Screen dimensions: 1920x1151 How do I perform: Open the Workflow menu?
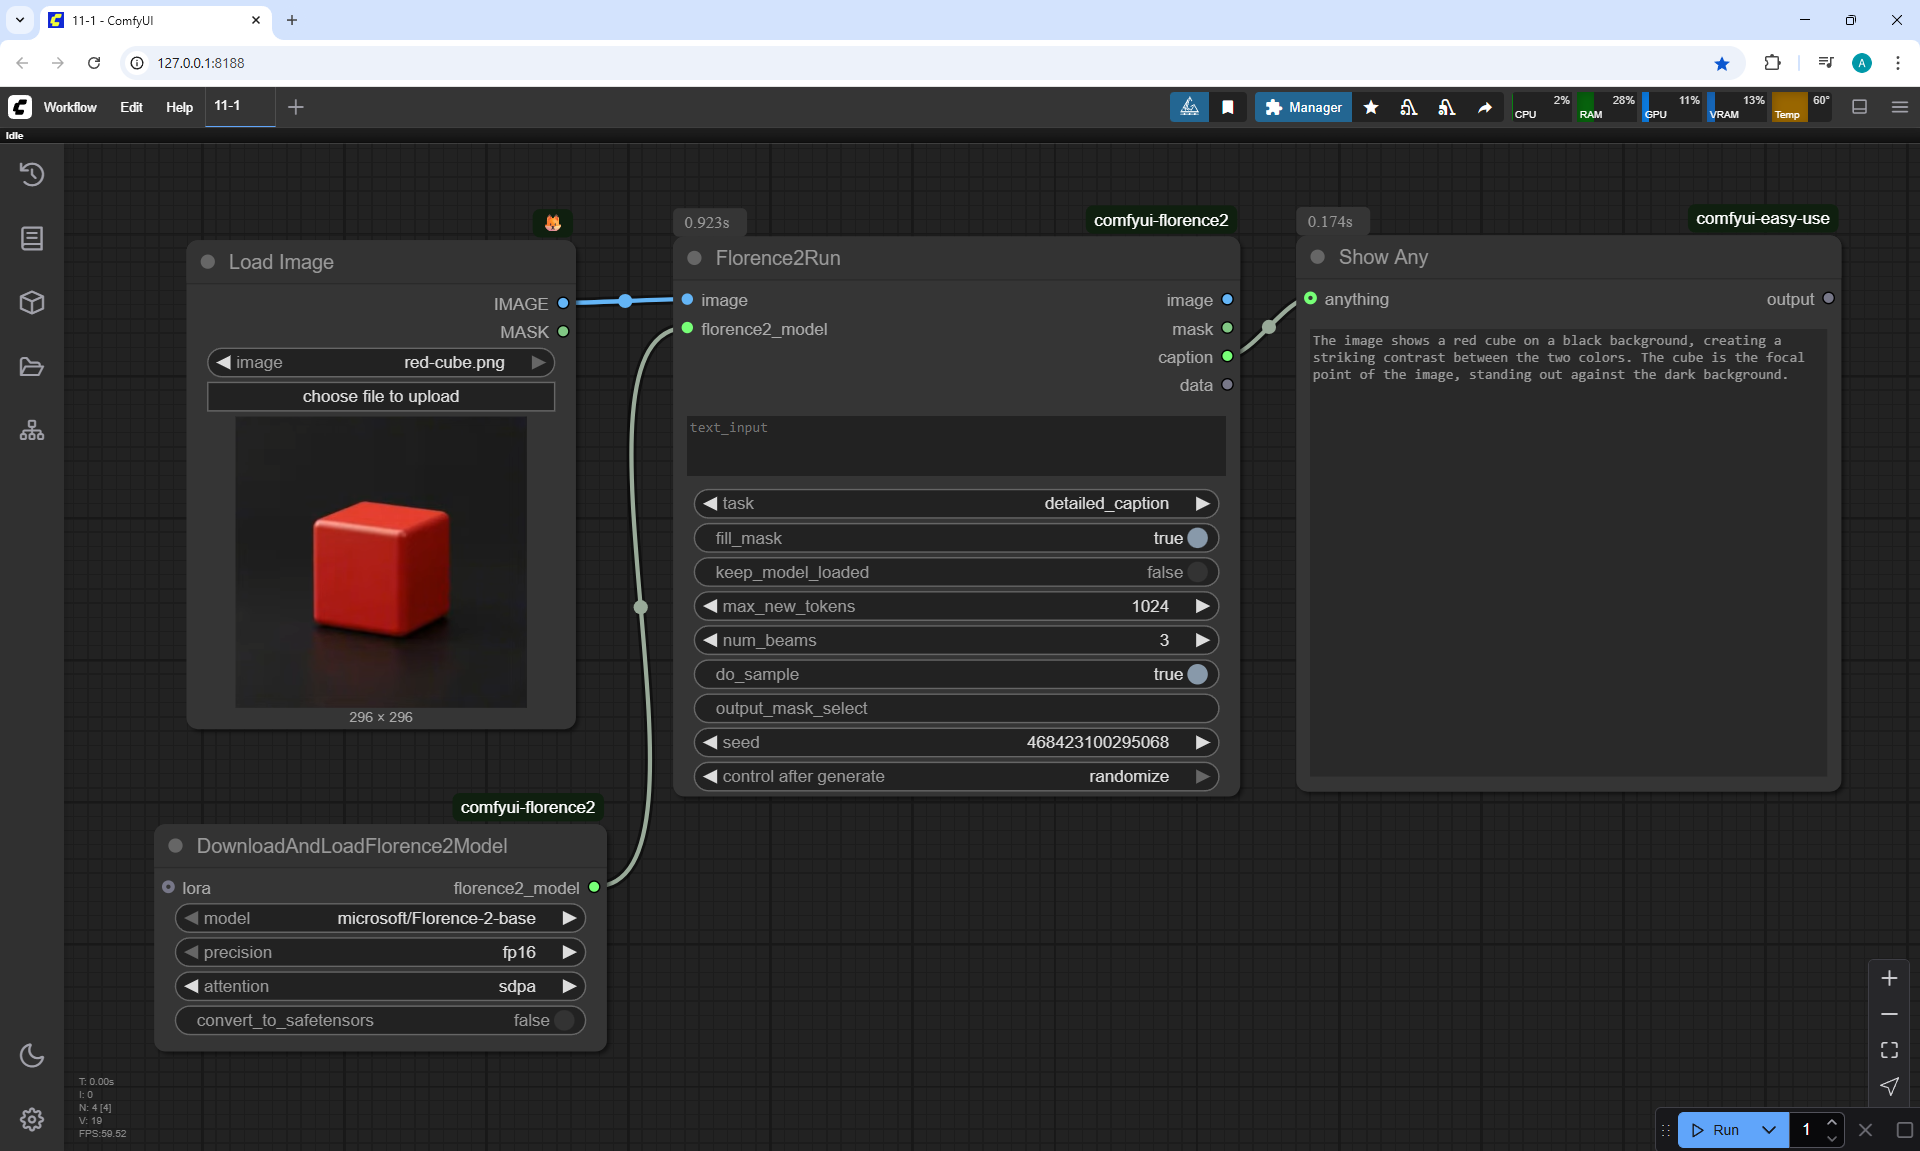pyautogui.click(x=70, y=107)
